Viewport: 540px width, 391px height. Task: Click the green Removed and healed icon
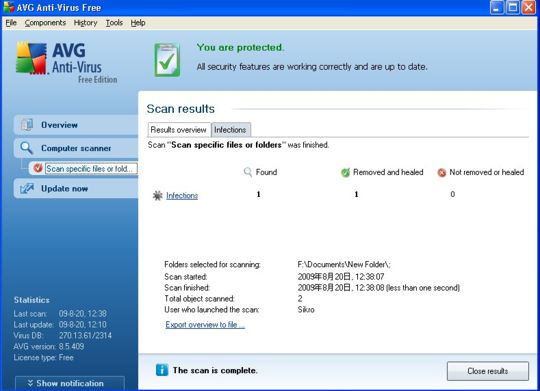coord(345,172)
